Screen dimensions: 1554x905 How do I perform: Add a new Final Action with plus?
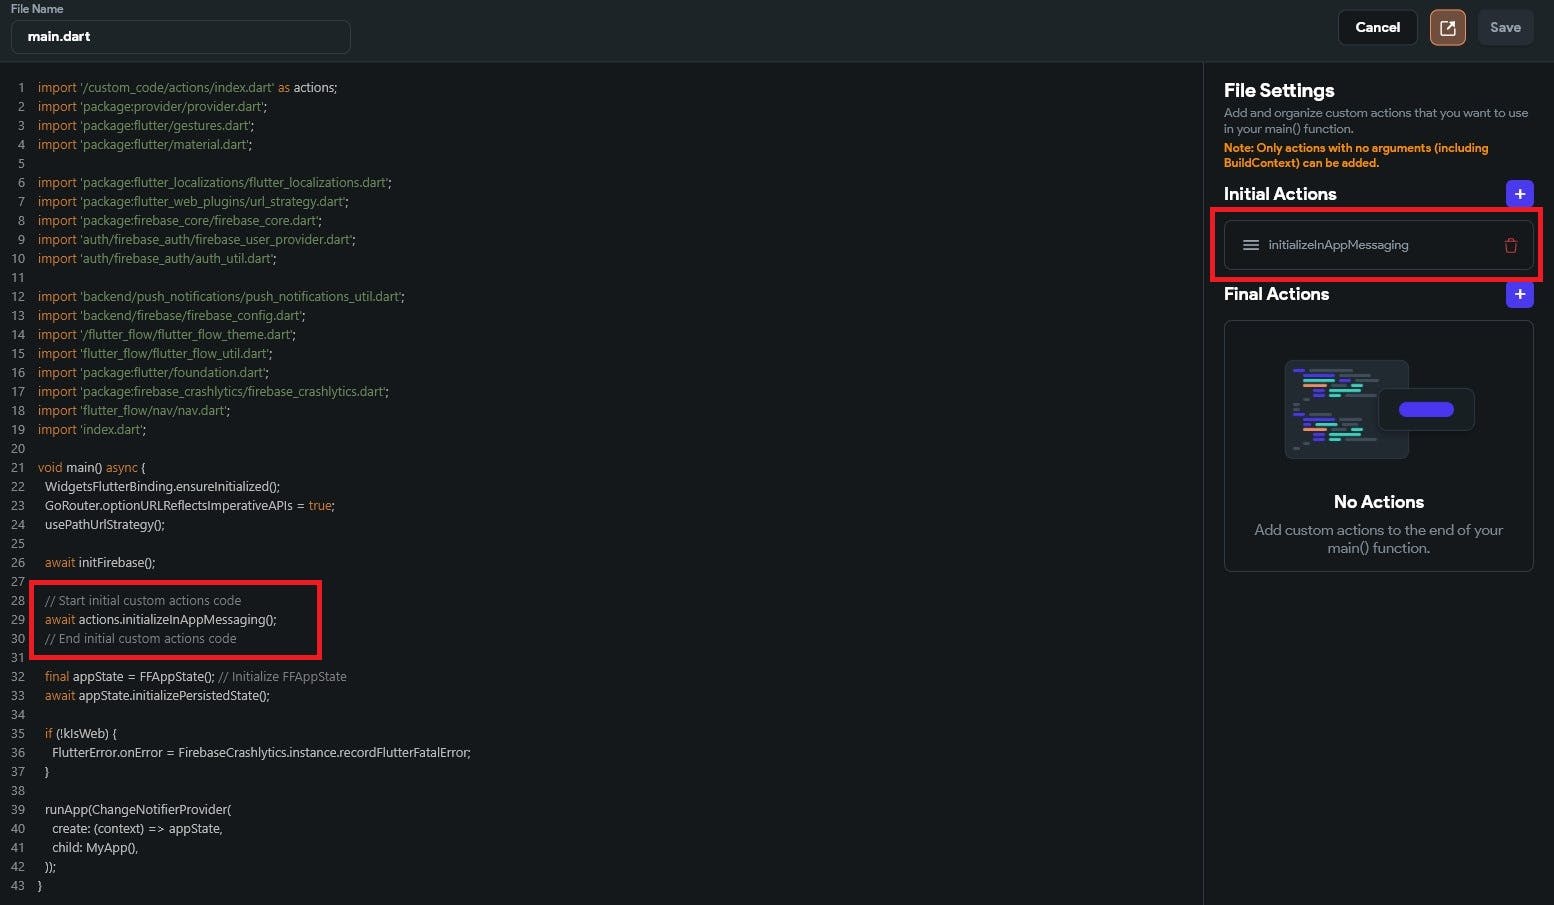[x=1519, y=294]
